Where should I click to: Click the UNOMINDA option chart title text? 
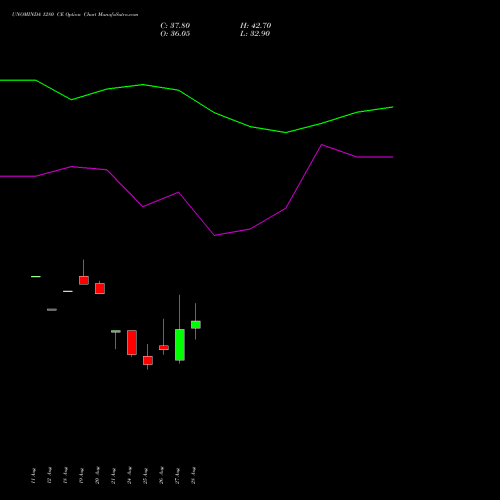(x=75, y=15)
